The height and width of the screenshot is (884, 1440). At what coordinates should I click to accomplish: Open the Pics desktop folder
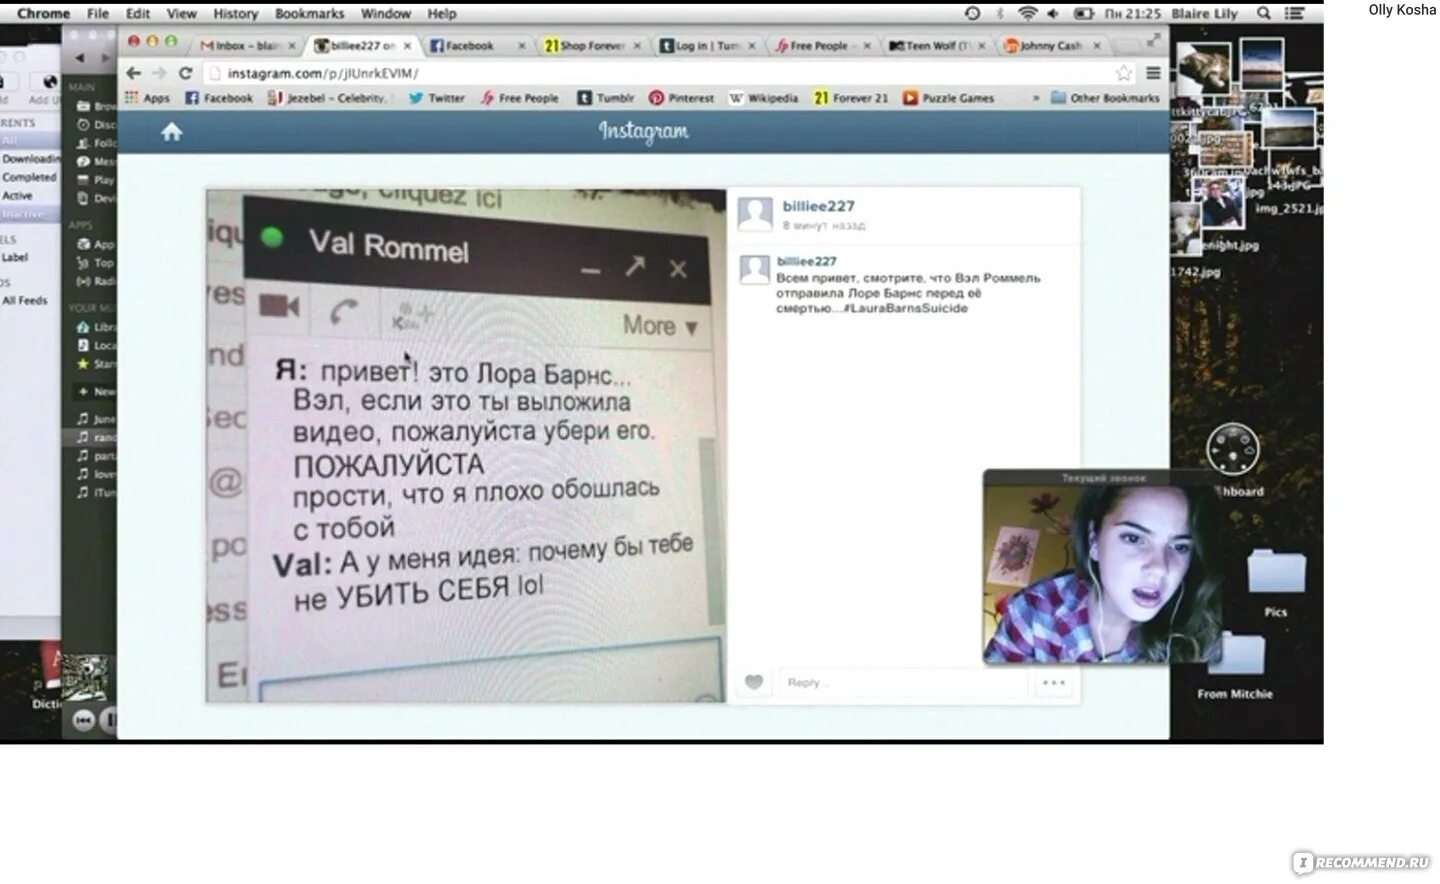point(1275,580)
